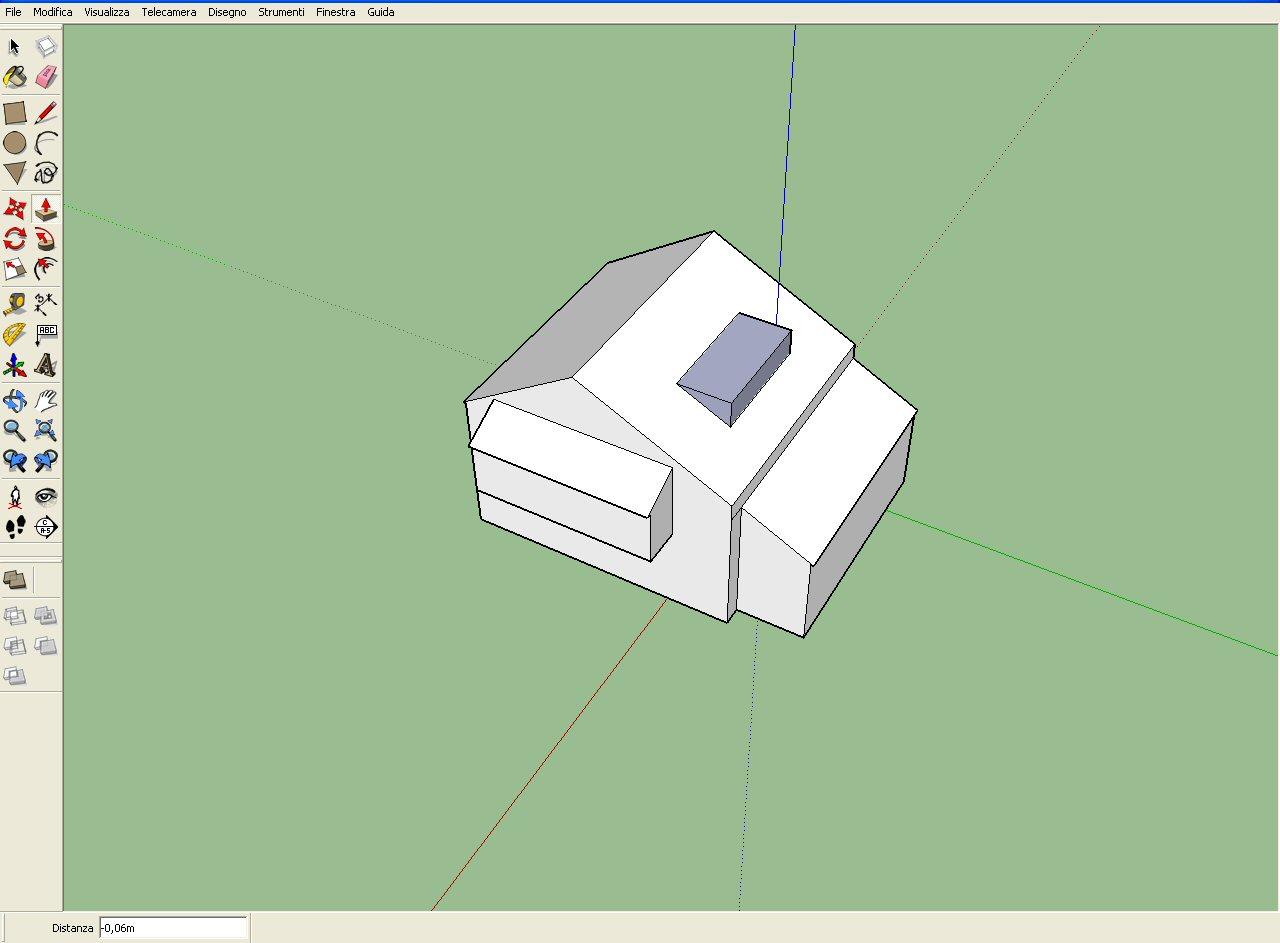Image resolution: width=1280 pixels, height=943 pixels.
Task: Pick the pink Eraser tool
Action: (46, 77)
